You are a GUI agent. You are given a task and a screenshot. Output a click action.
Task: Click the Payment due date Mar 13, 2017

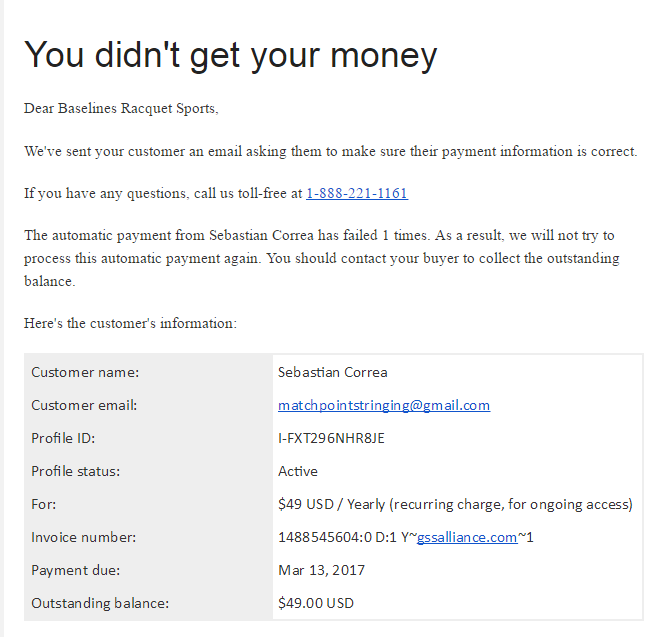tap(321, 570)
